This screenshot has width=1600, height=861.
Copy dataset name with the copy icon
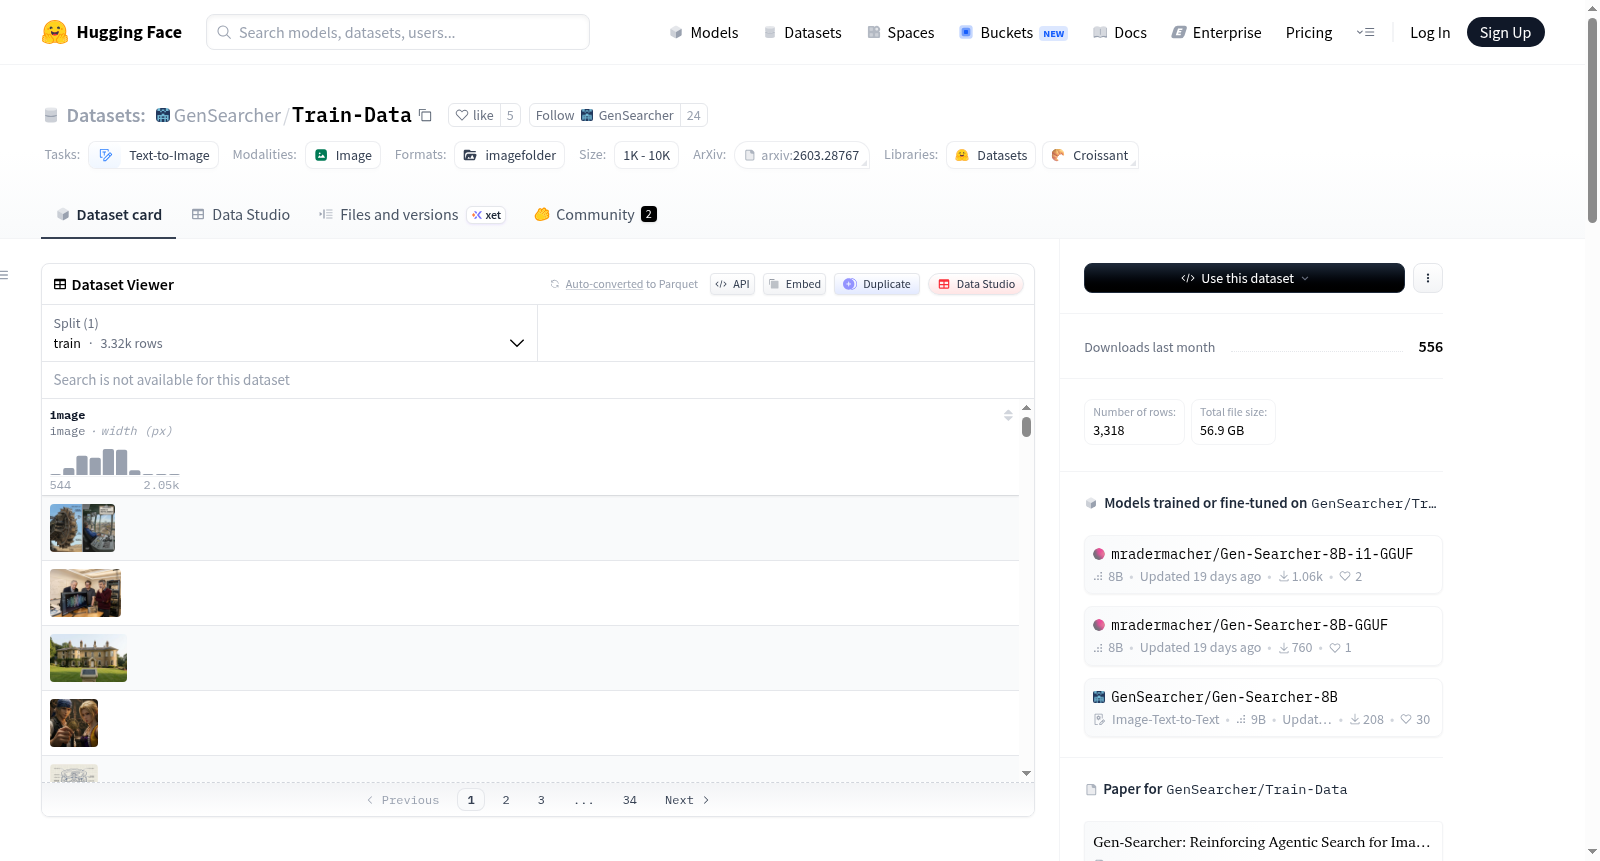coord(425,115)
